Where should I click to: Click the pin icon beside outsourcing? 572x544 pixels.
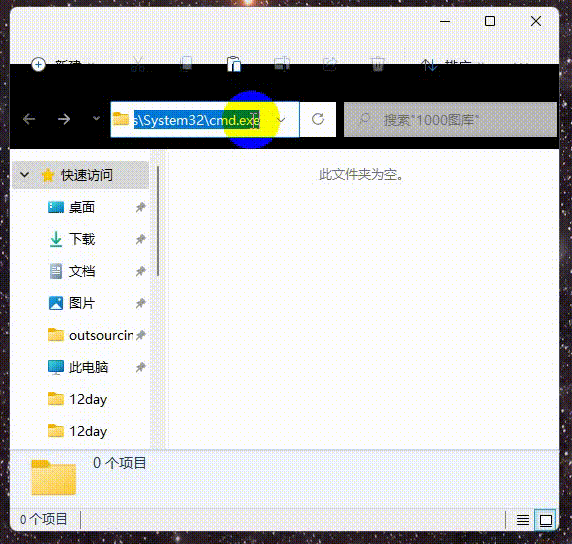tap(140, 335)
